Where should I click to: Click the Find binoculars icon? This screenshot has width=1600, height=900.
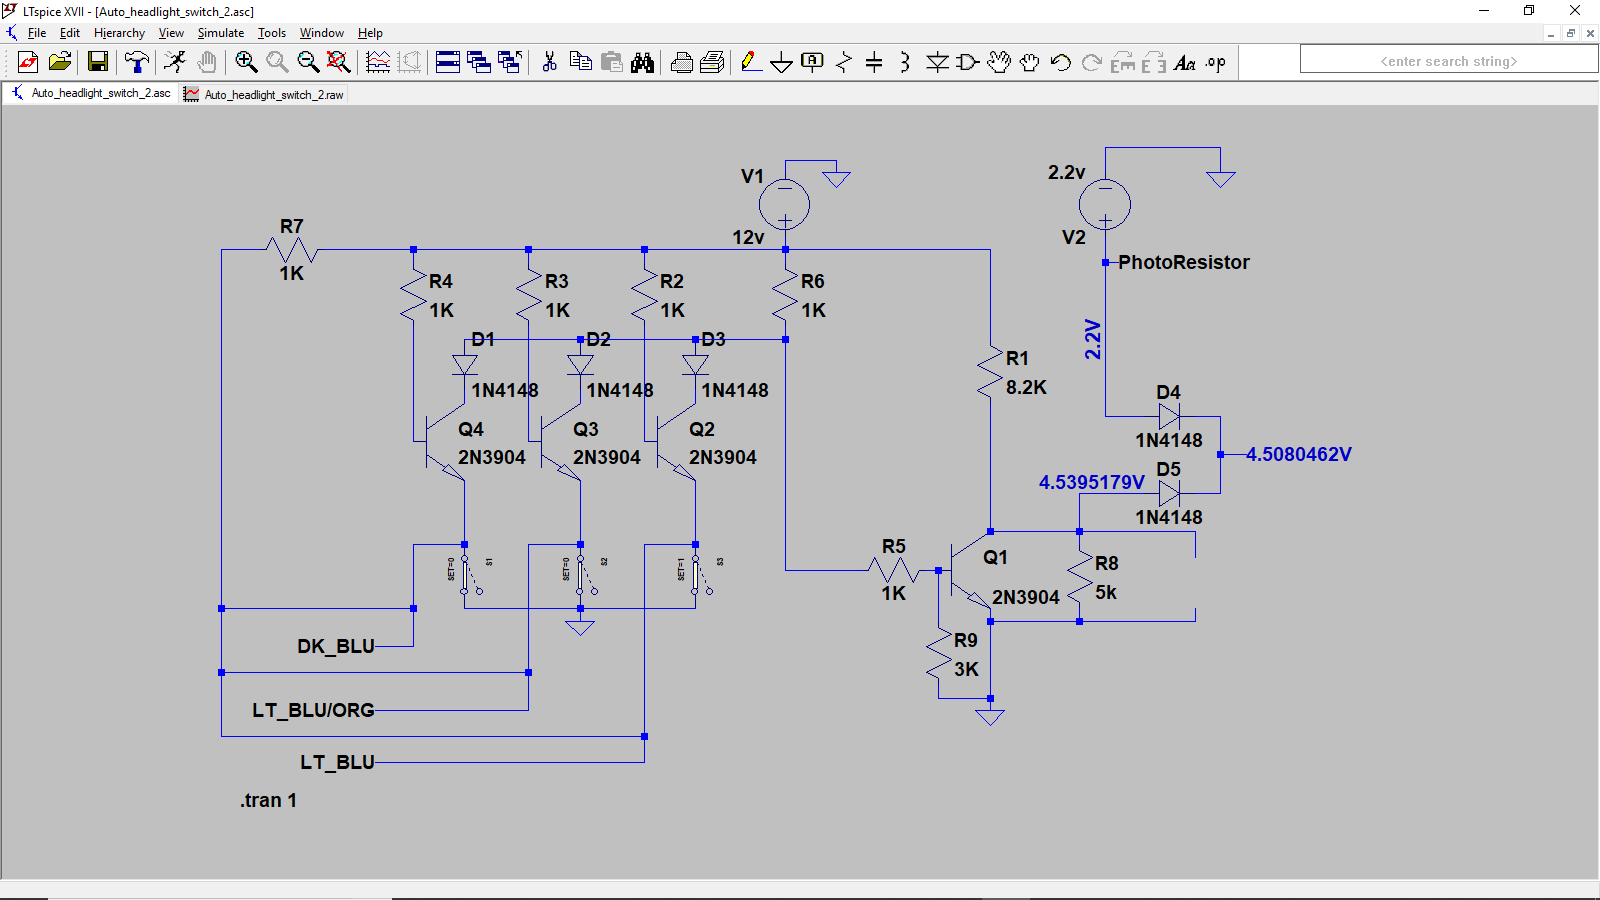[x=642, y=62]
